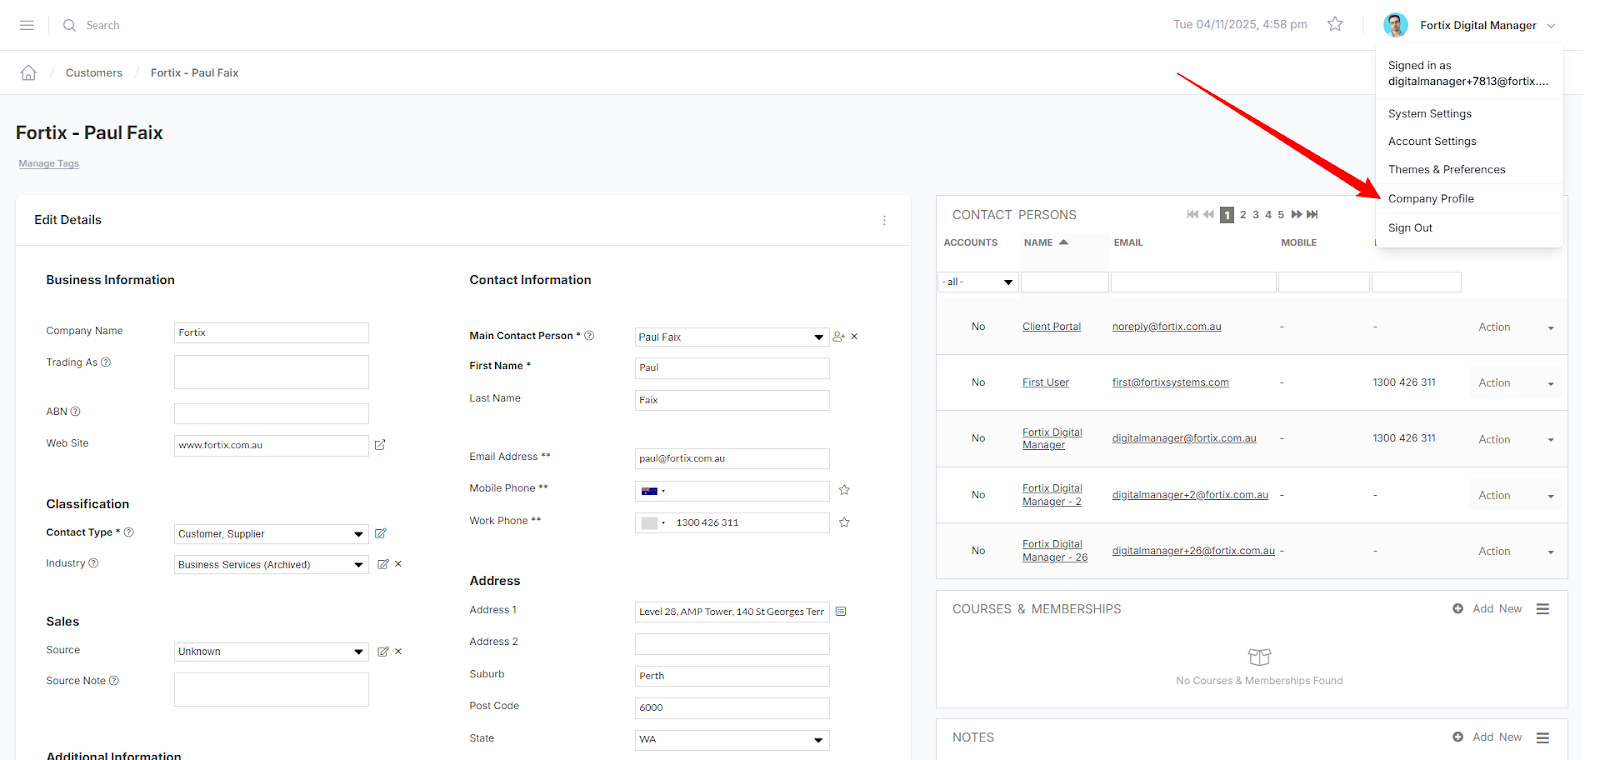1600x760 pixels.
Task: Edit Industry options icon
Action: click(x=383, y=564)
